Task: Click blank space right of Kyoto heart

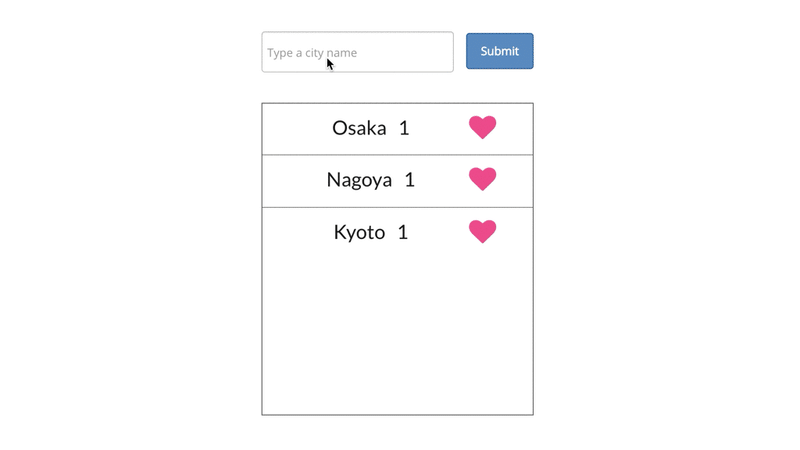Action: click(515, 233)
